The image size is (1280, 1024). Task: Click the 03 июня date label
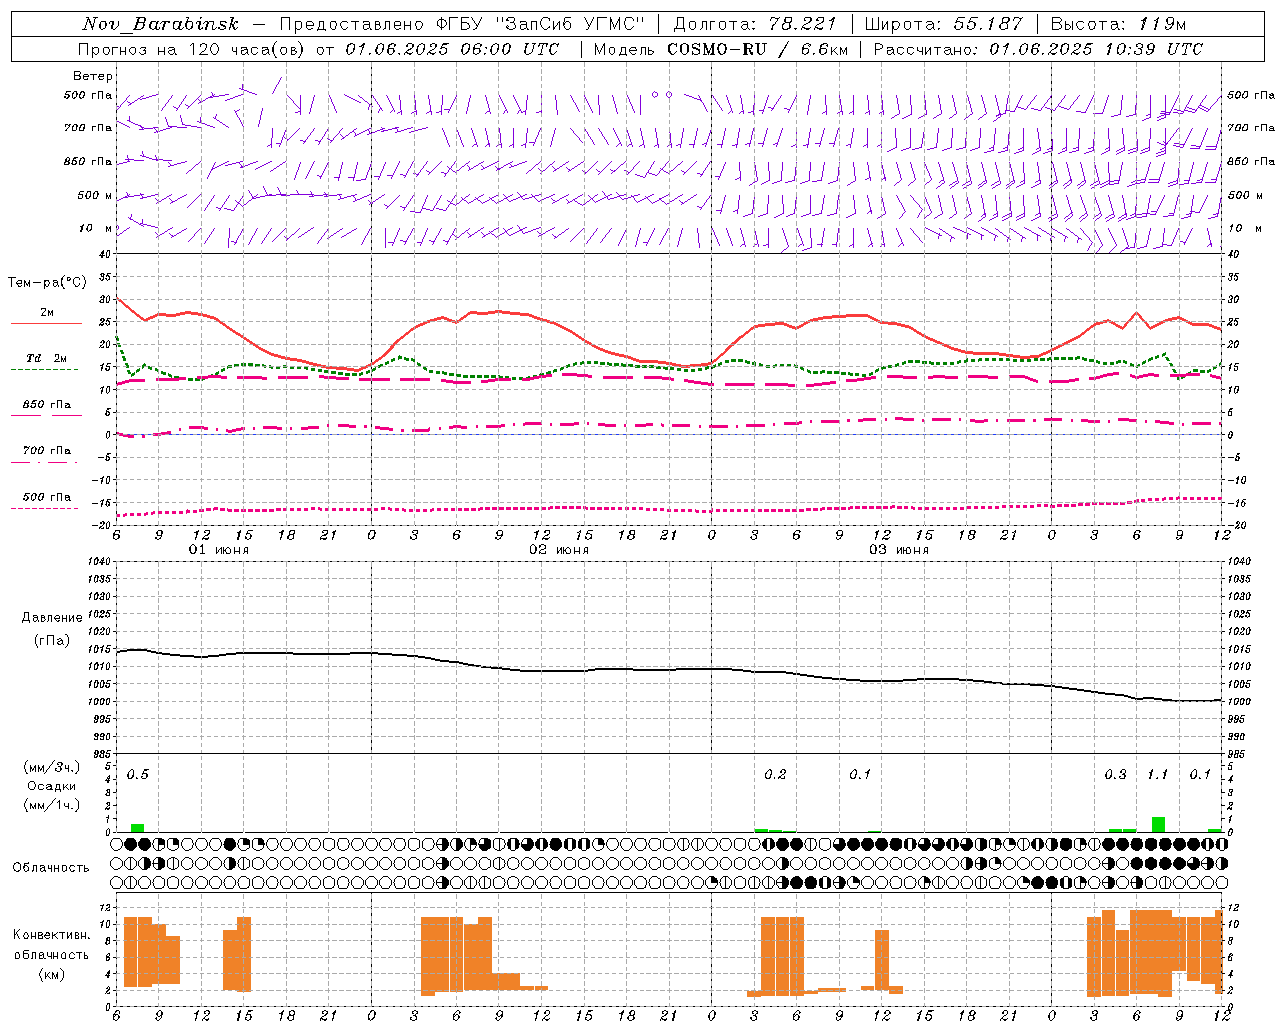tap(899, 550)
